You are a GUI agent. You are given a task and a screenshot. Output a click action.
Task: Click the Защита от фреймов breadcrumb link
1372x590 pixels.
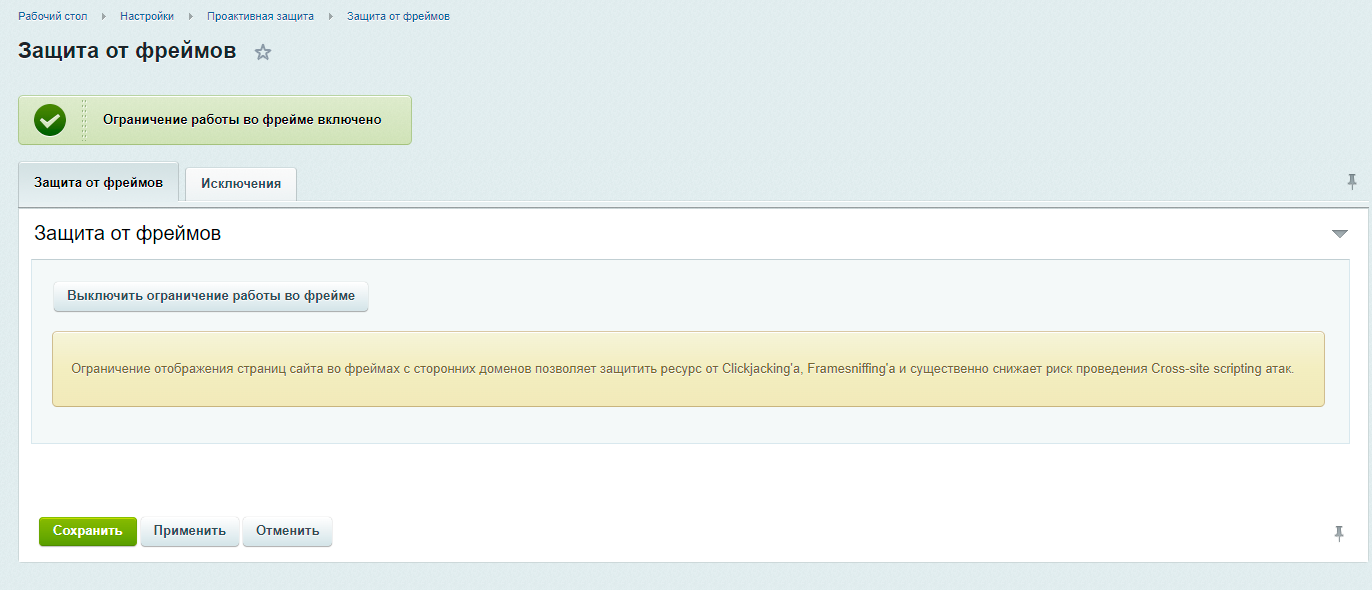[x=398, y=16]
